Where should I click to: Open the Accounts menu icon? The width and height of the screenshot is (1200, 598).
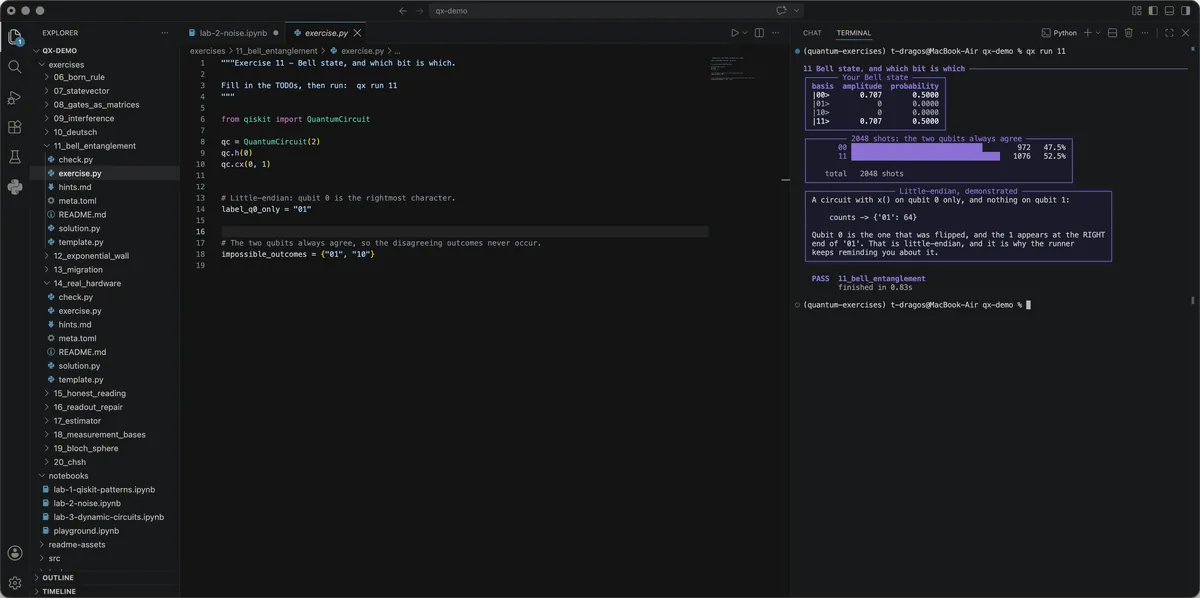pos(15,552)
